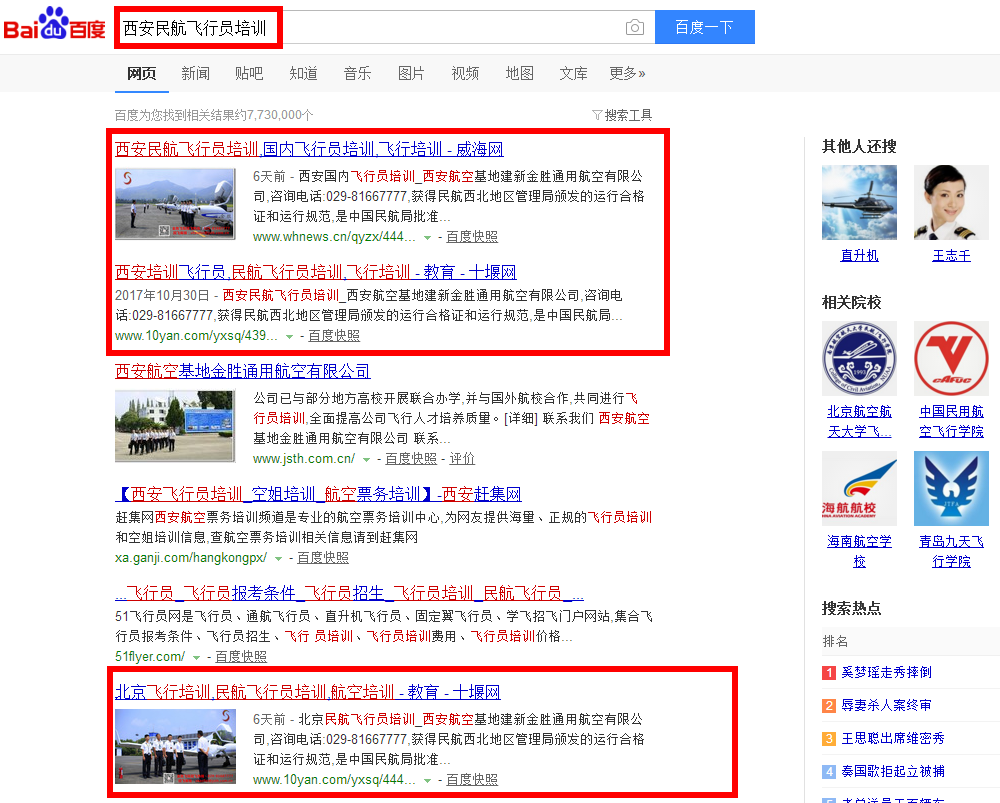Open thumbnail of the 威海网 result

click(x=175, y=203)
